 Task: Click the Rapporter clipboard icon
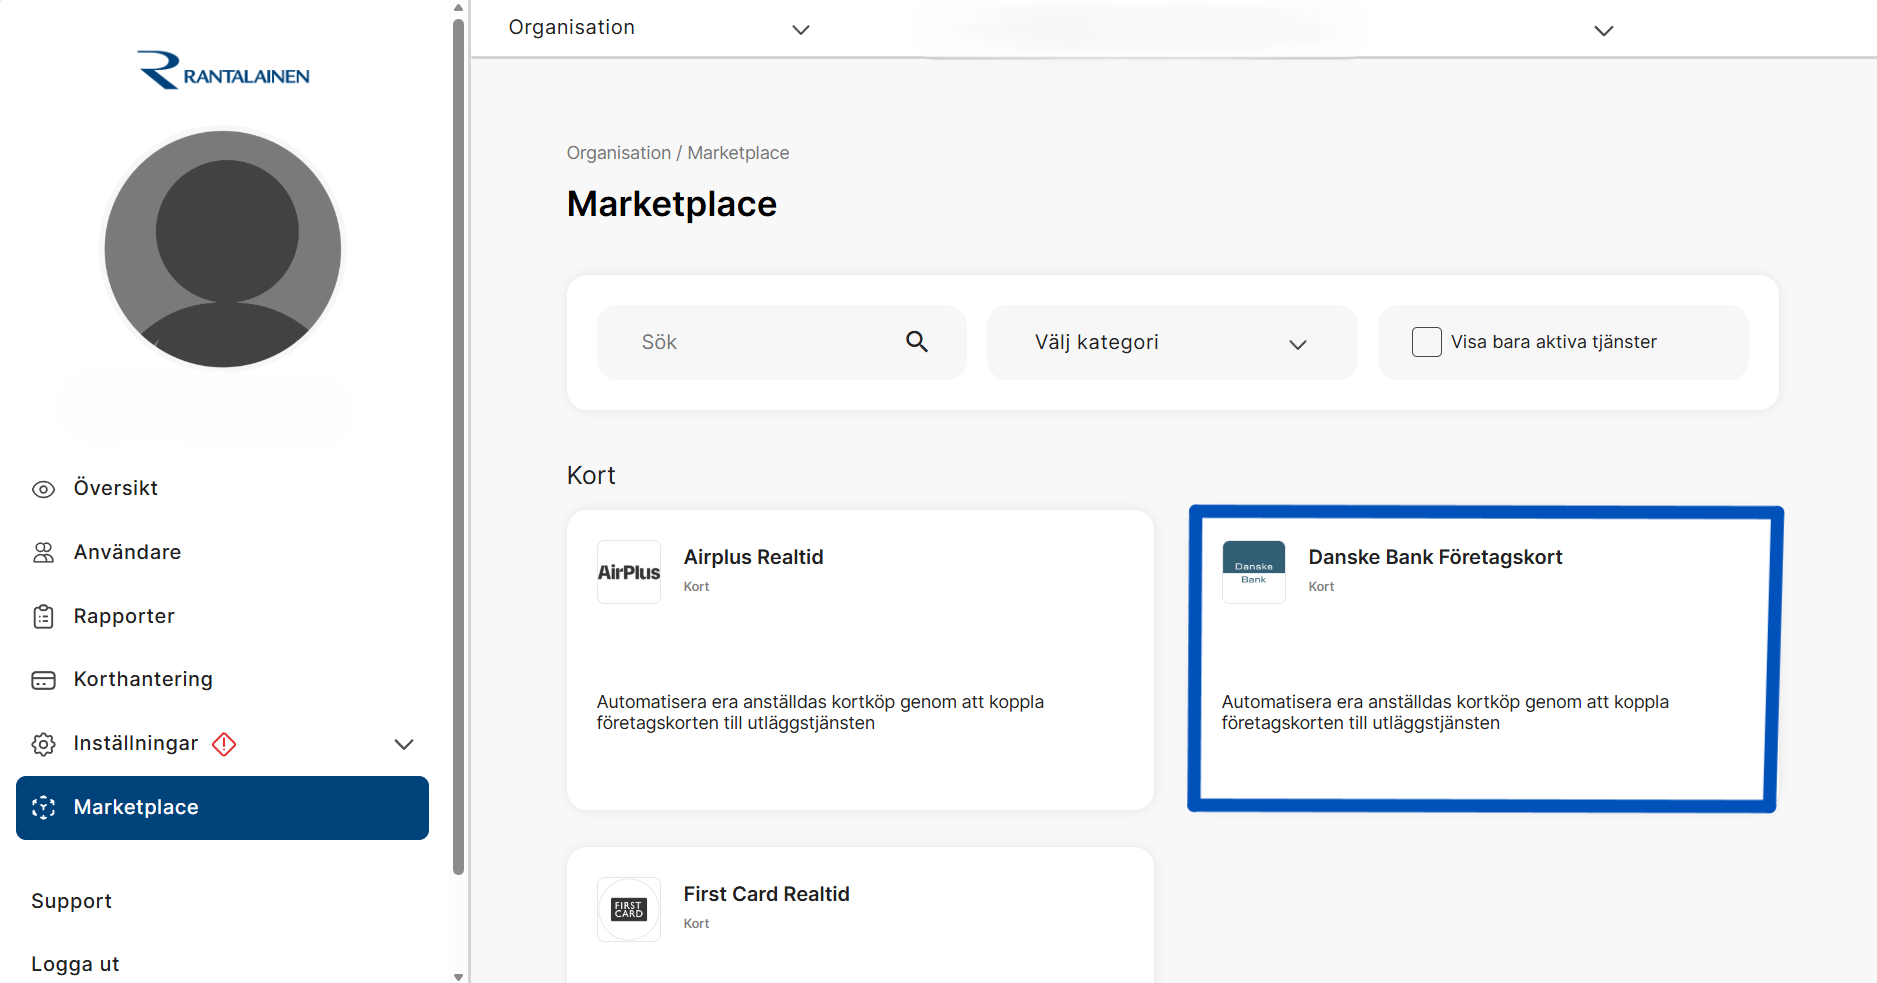[x=43, y=617]
